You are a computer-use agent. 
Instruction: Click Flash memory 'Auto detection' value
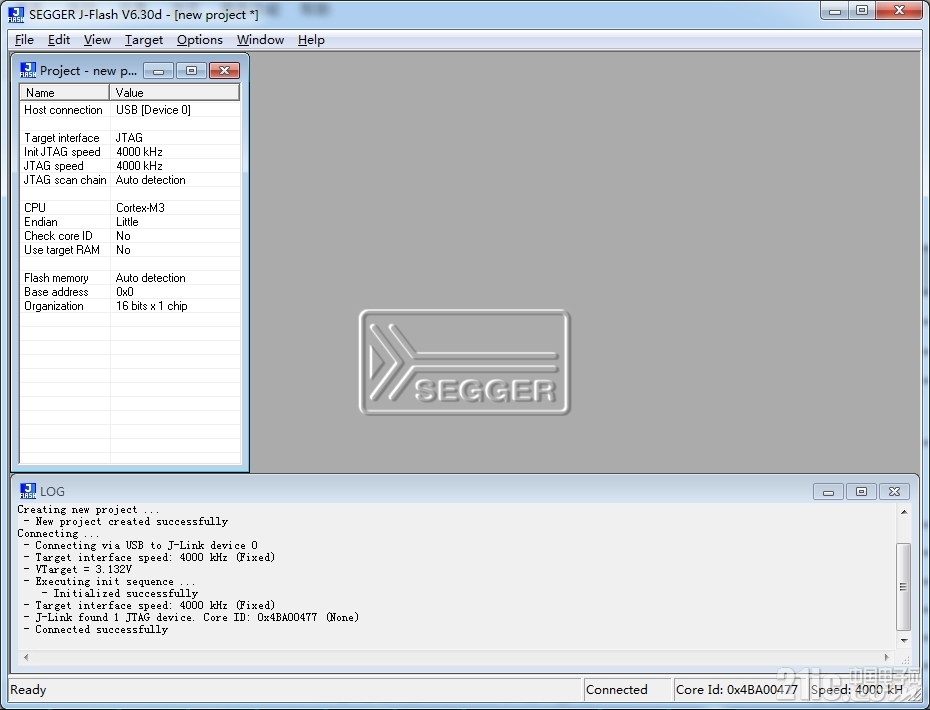point(151,278)
